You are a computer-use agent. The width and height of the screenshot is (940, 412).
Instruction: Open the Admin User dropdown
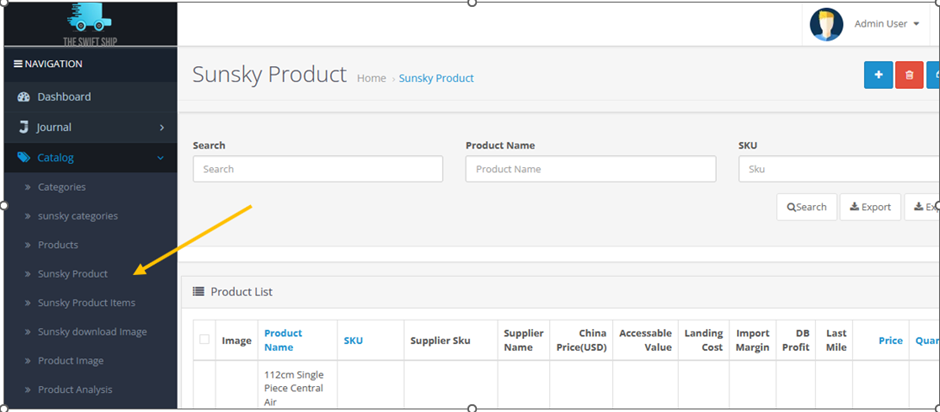pos(886,24)
